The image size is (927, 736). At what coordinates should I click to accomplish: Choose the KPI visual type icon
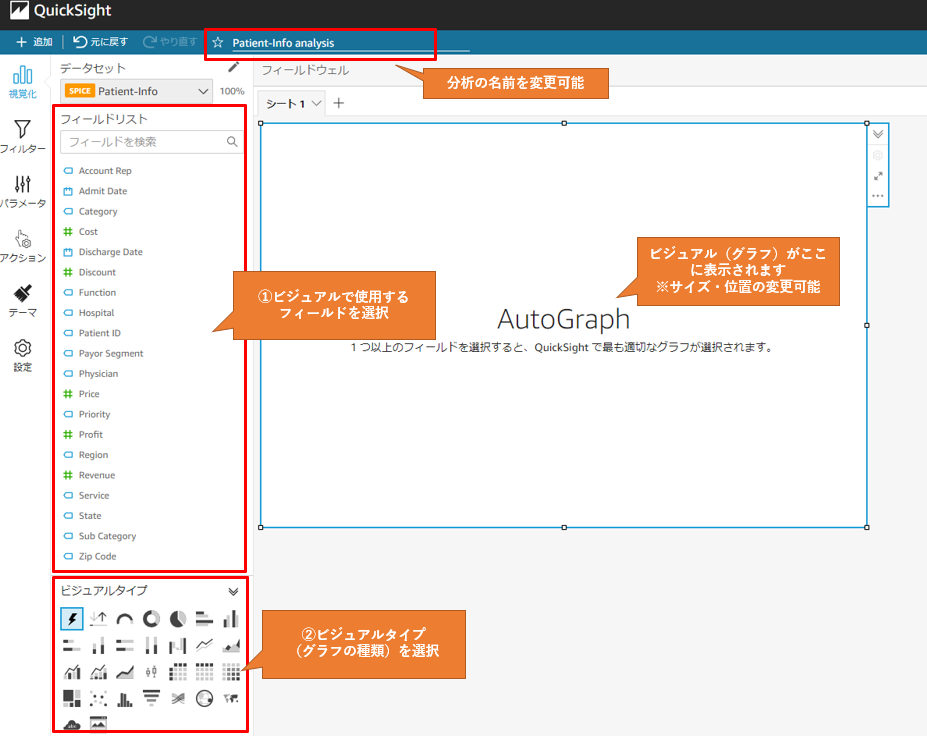click(x=98, y=619)
